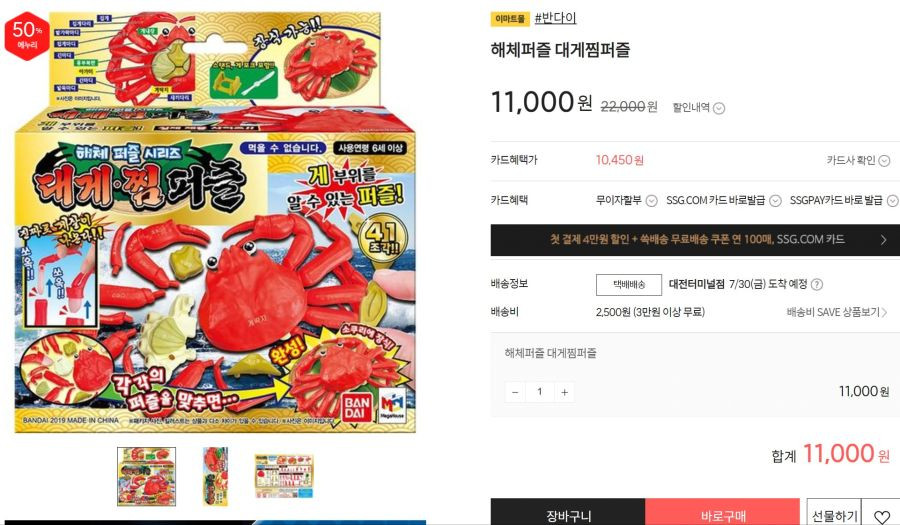Select third back-of-box thumbnail

[x=284, y=476]
